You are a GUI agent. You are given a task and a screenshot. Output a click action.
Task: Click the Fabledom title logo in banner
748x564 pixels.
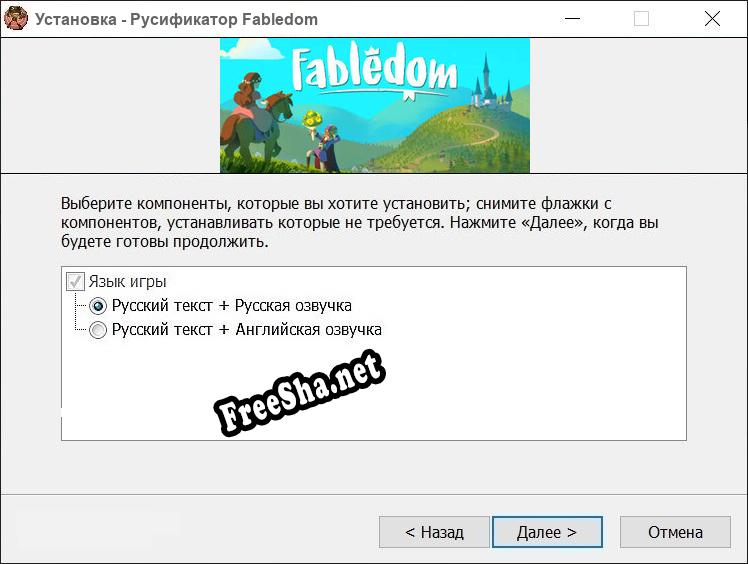(374, 69)
